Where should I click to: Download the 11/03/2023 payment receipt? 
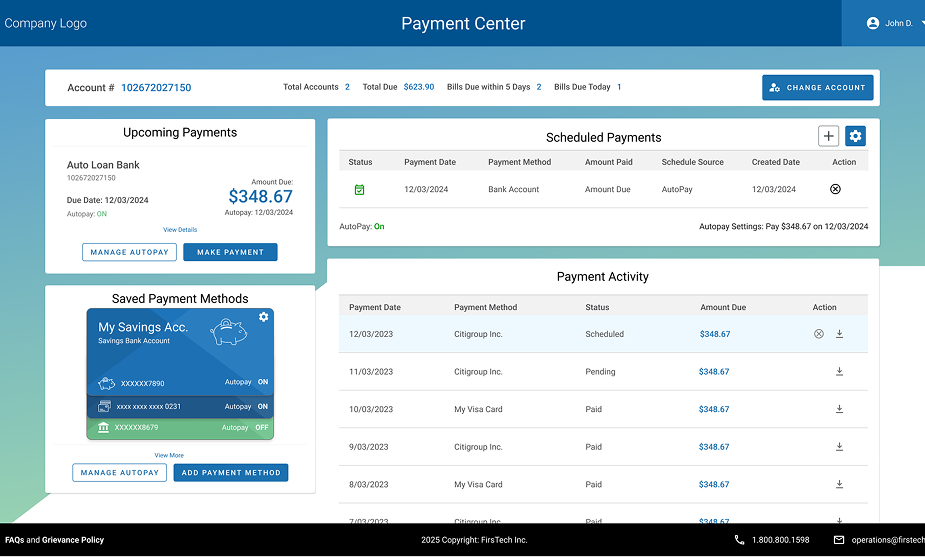[x=839, y=372]
